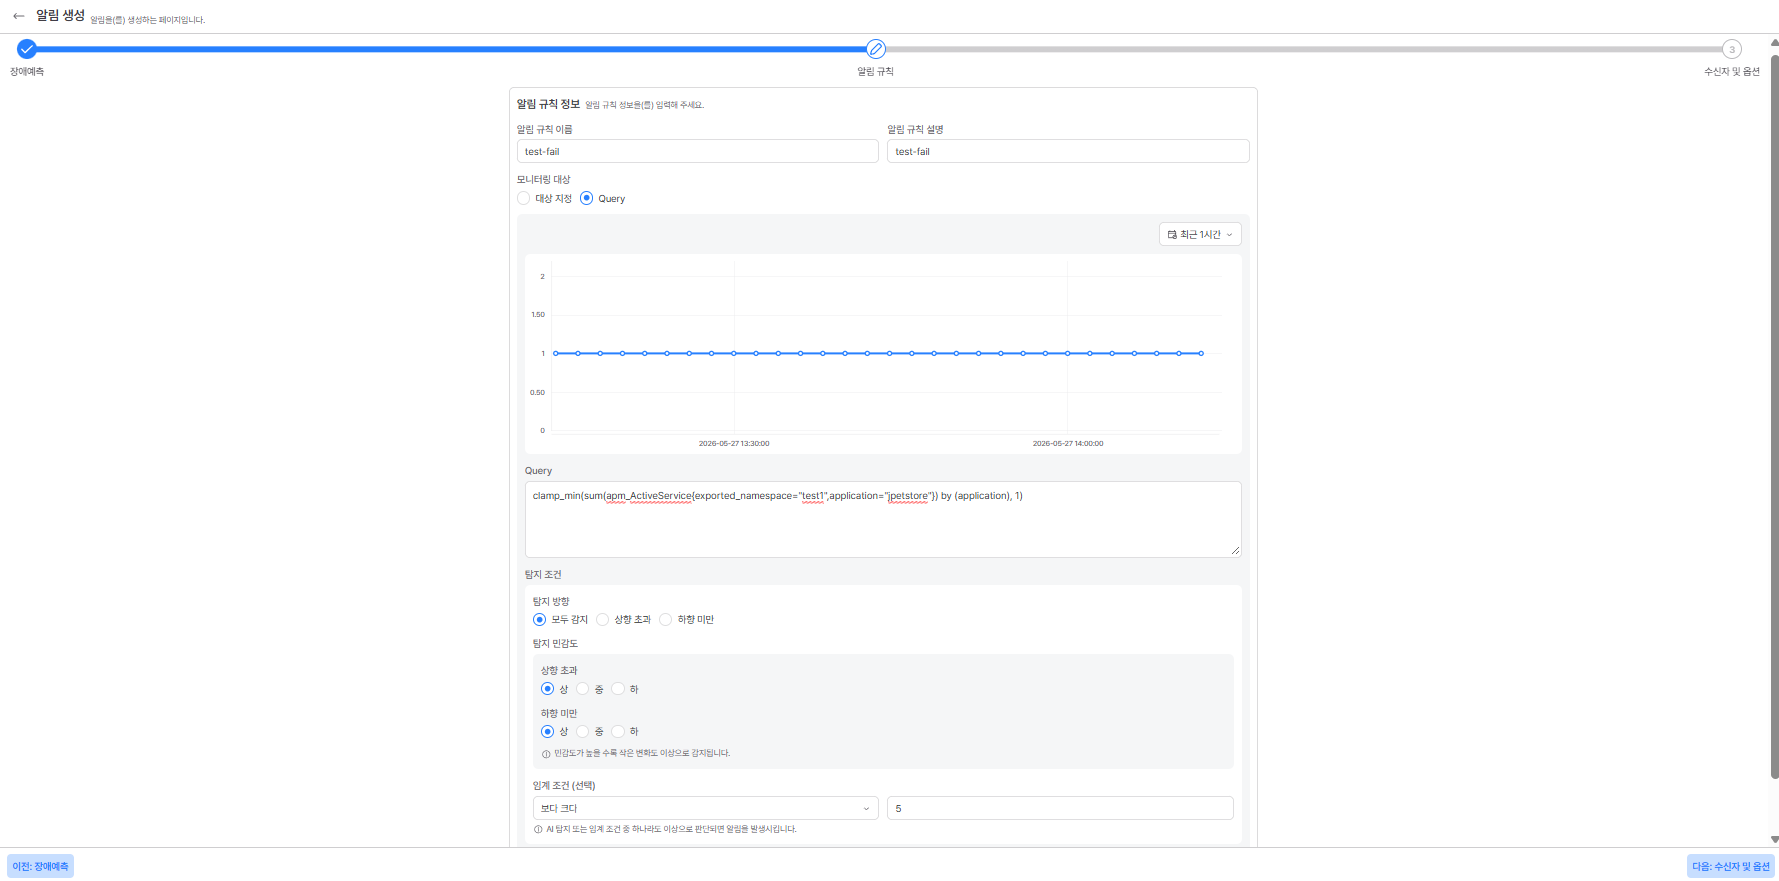The image size is (1779, 881).
Task: Click scrollbar up arrow
Action: coord(1774,43)
